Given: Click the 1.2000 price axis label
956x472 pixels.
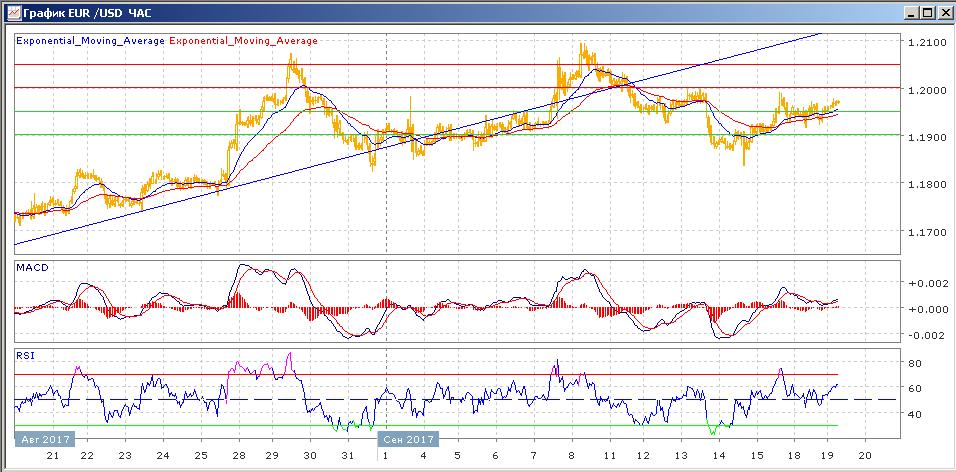Looking at the screenshot, I should 924,90.
